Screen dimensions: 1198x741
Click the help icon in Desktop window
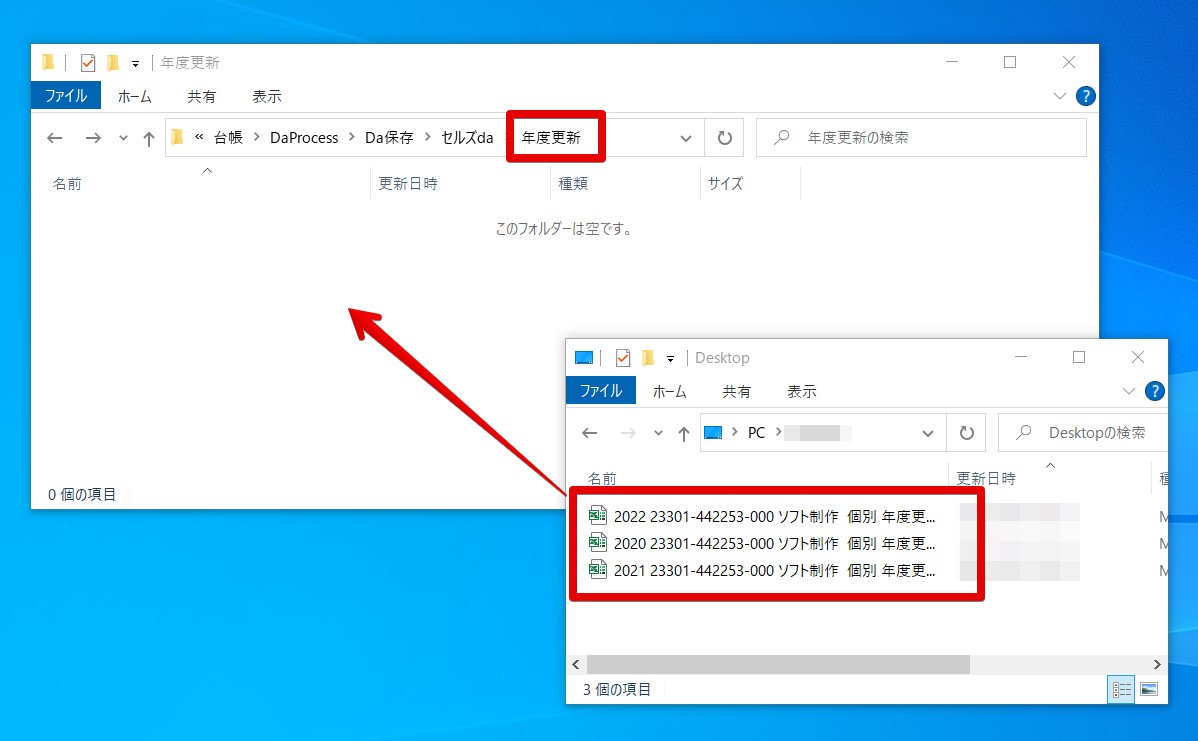click(1154, 391)
